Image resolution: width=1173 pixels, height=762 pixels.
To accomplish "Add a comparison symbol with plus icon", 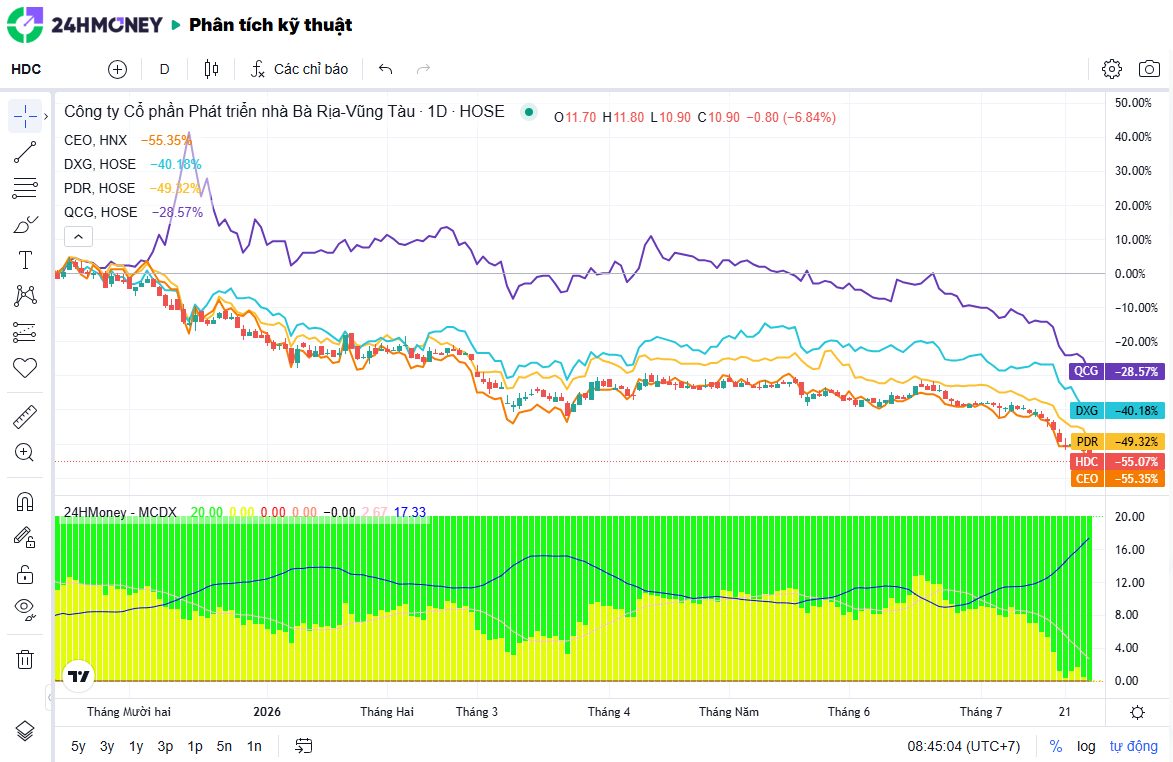I will tap(117, 70).
